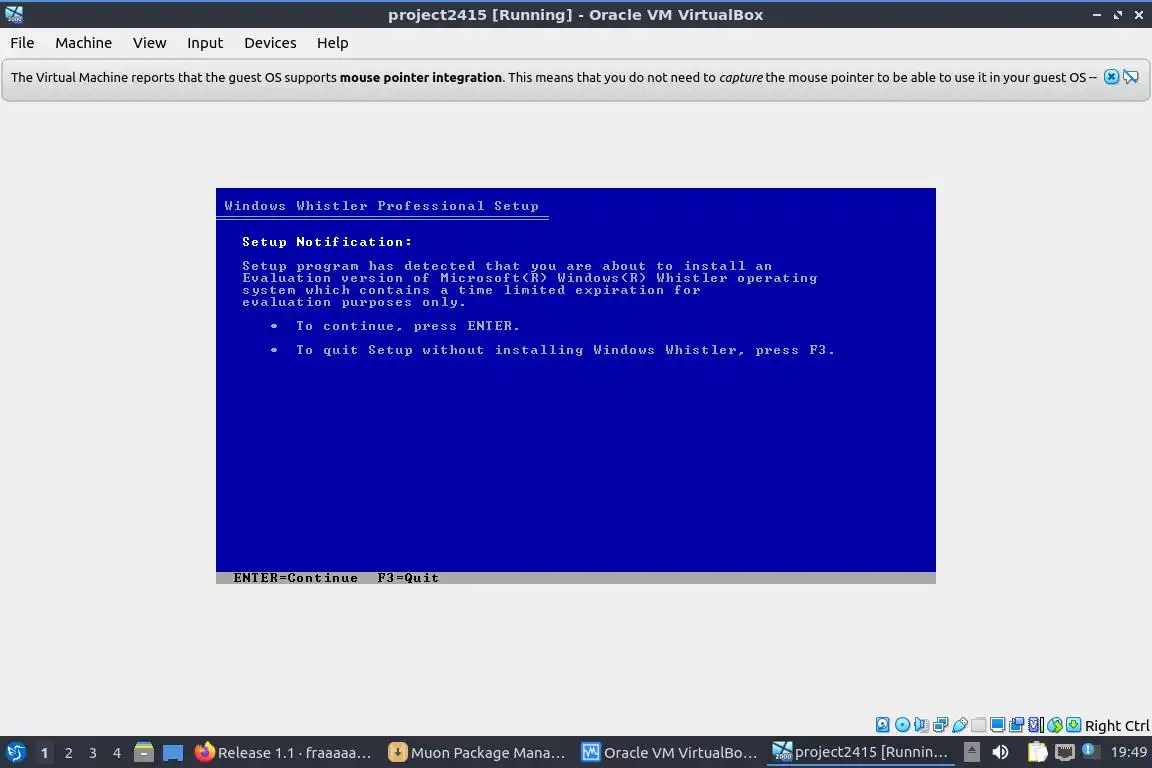
Task: Click the display status indicator
Action: point(998,725)
